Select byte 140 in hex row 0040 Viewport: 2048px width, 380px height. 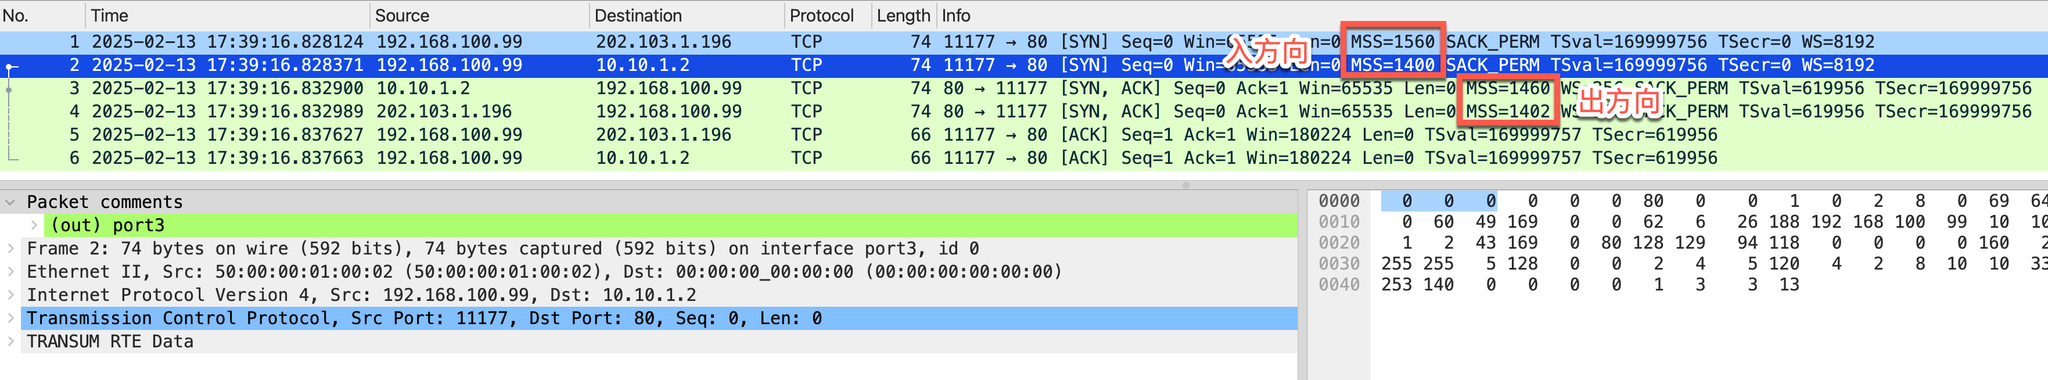pyautogui.click(x=1438, y=285)
